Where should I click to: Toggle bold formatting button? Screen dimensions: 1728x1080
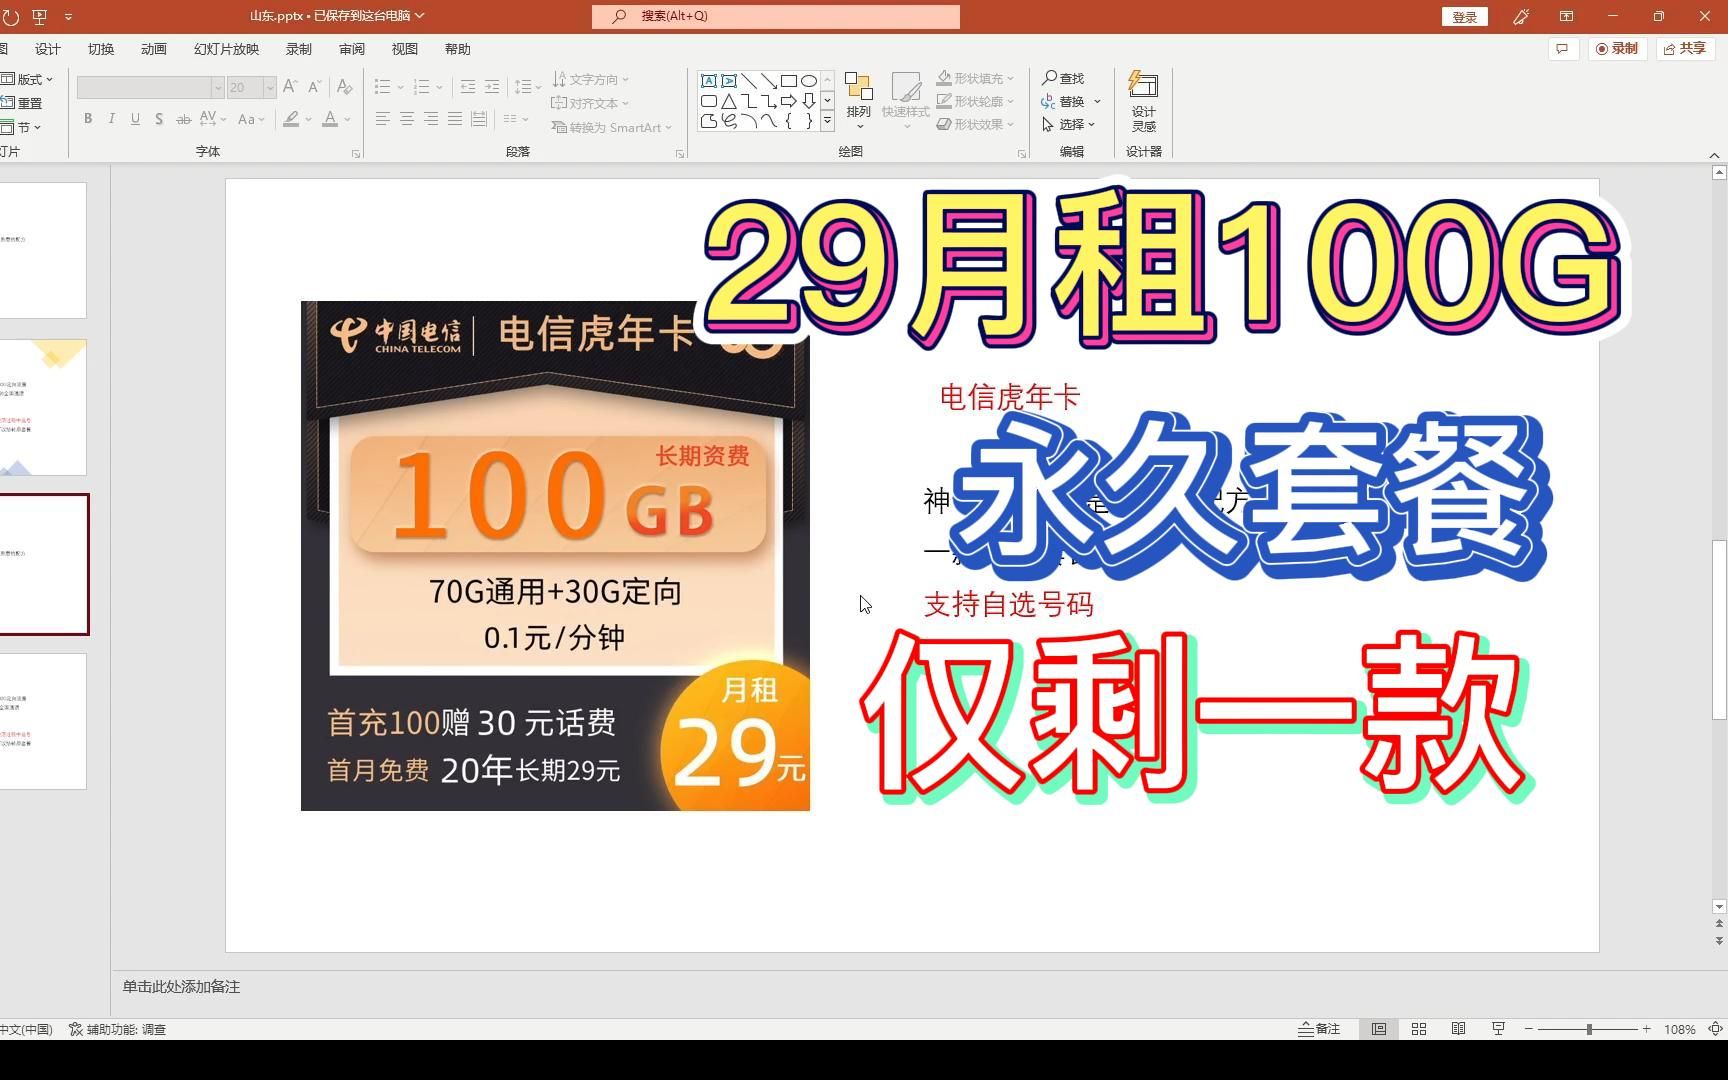click(88, 119)
